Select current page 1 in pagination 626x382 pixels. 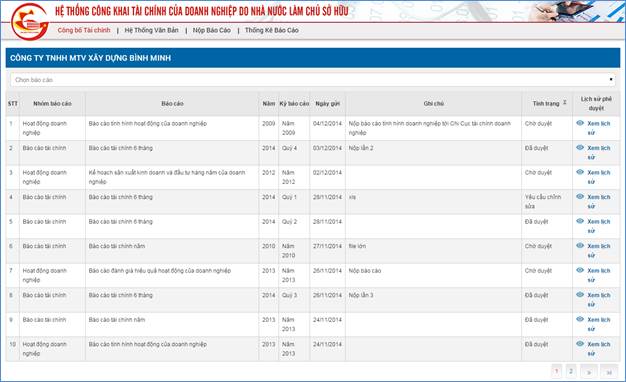coord(557,372)
